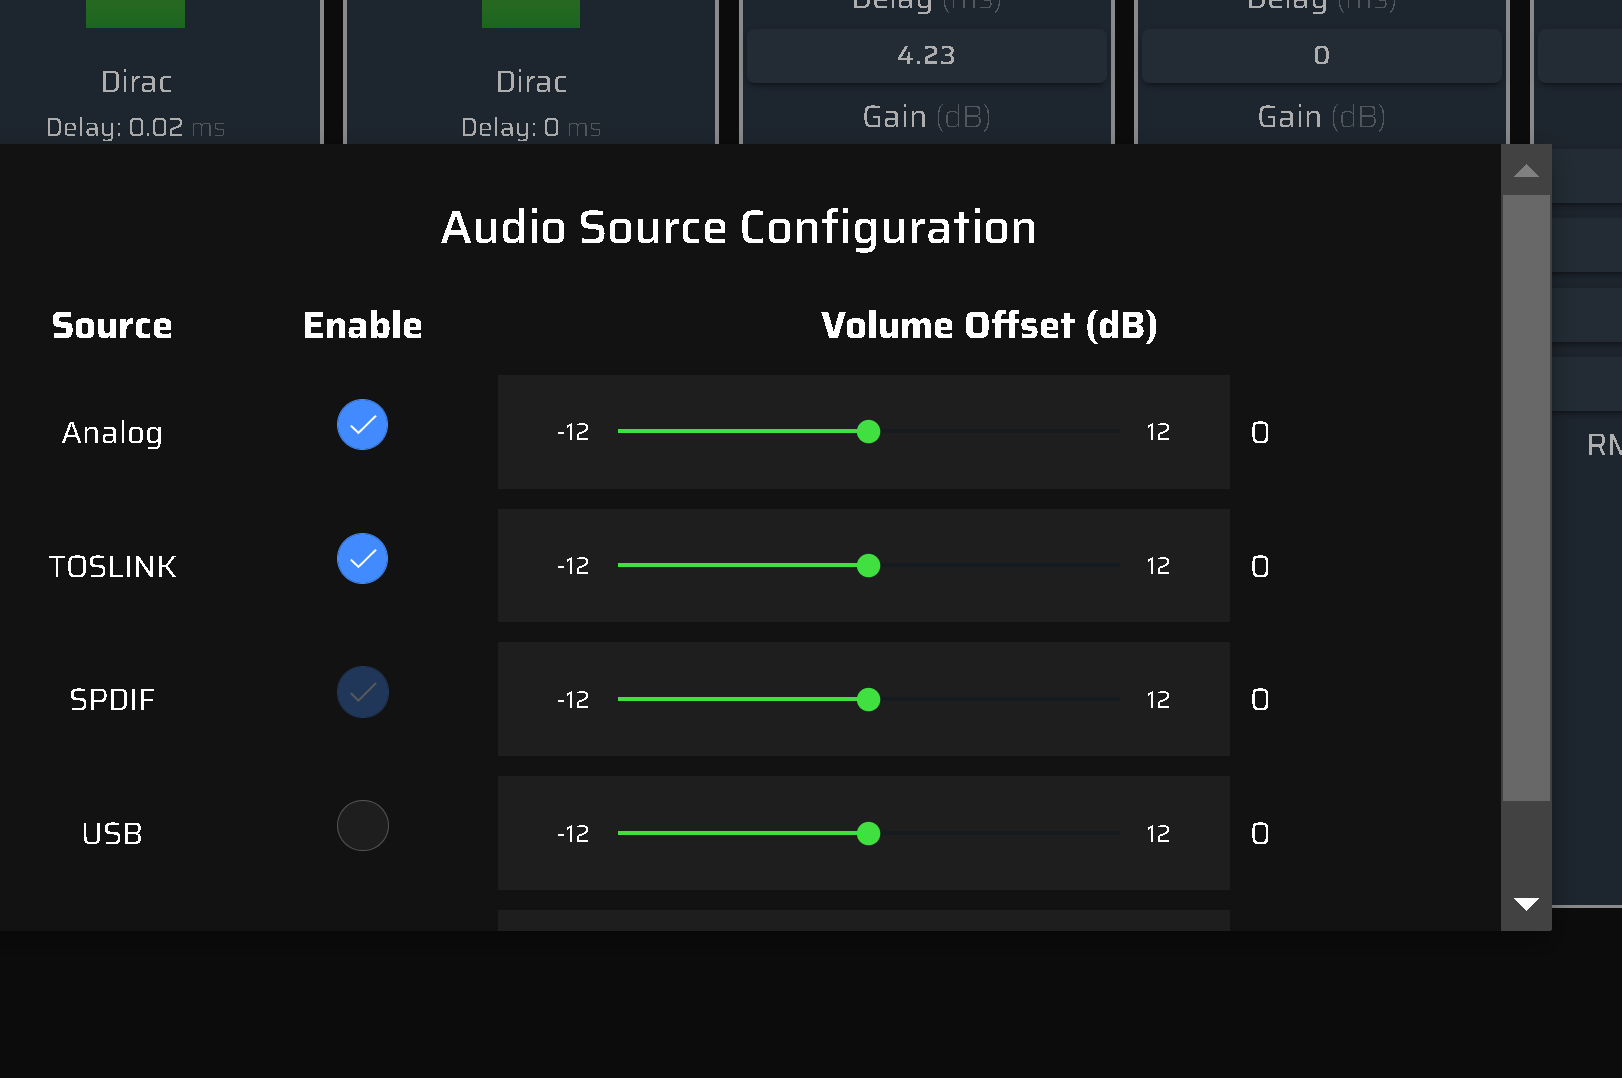
Task: Click the TOSLINK volume offset slider handle
Action: click(869, 566)
